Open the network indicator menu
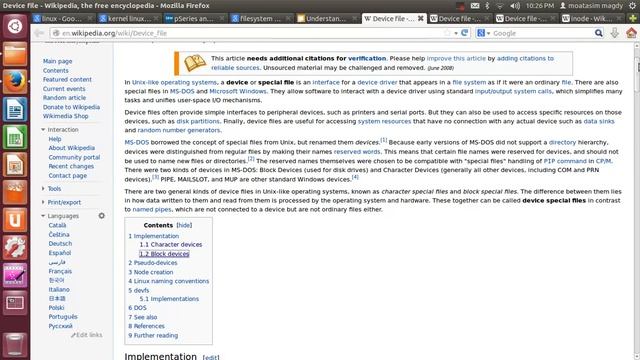Viewport: 640px width, 360px height. [x=500, y=6]
